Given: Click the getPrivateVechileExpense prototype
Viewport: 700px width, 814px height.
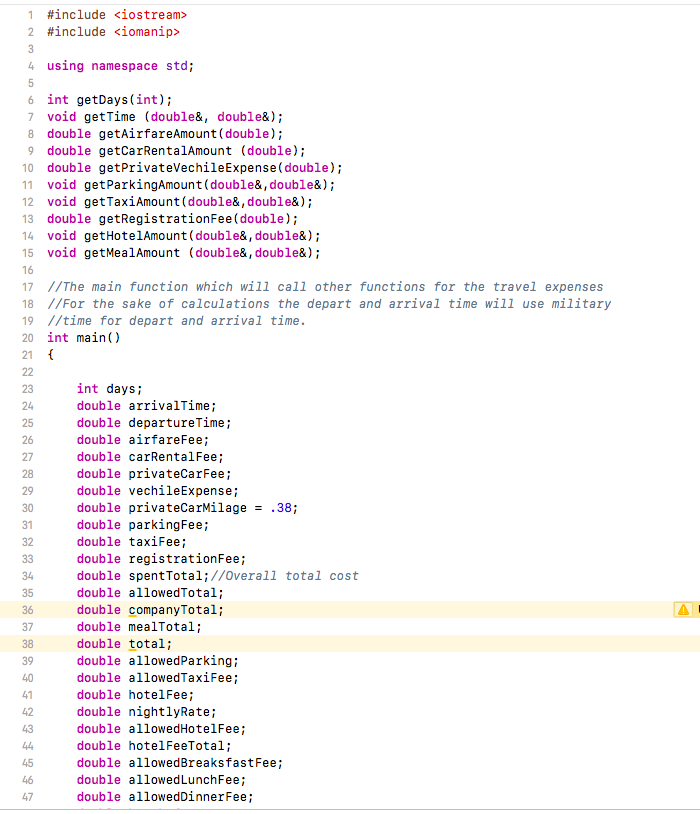Looking at the screenshot, I should pyautogui.click(x=195, y=168).
